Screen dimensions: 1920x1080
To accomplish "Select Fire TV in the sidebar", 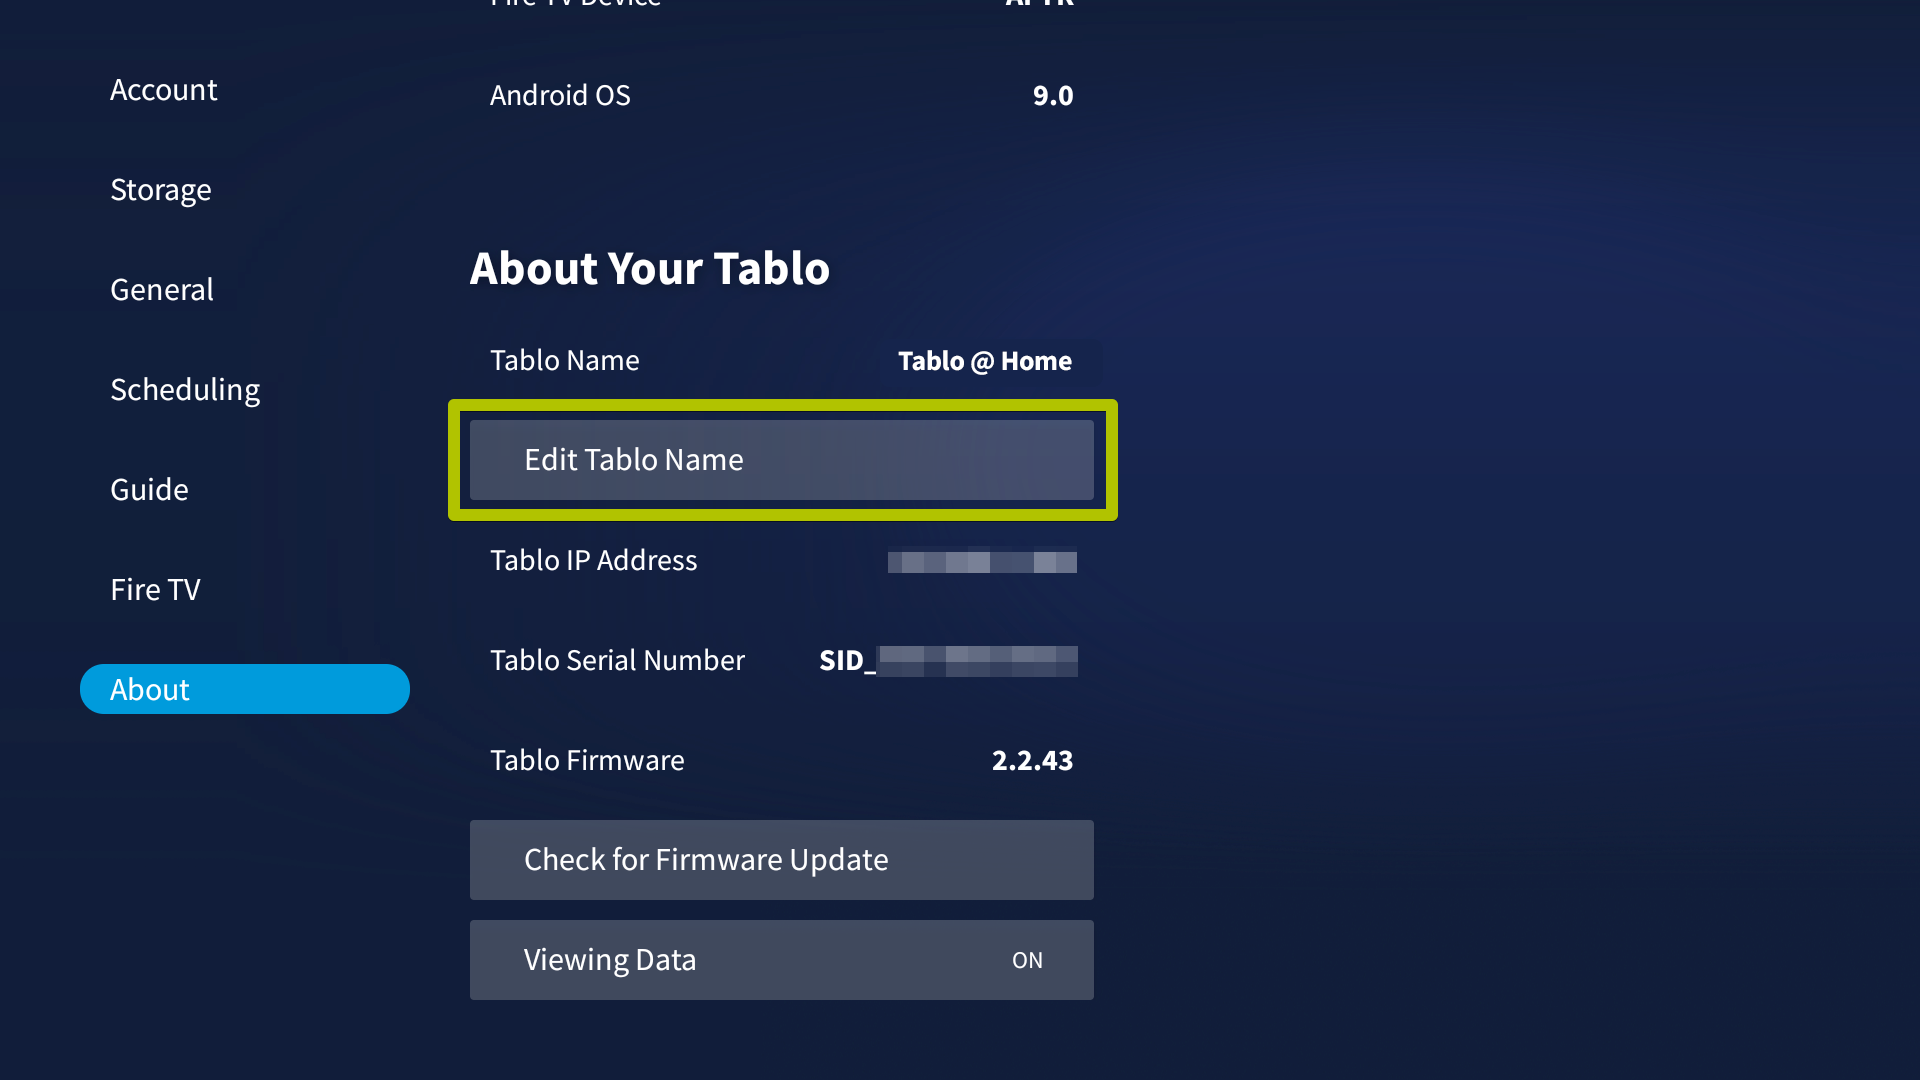I will pyautogui.click(x=155, y=590).
